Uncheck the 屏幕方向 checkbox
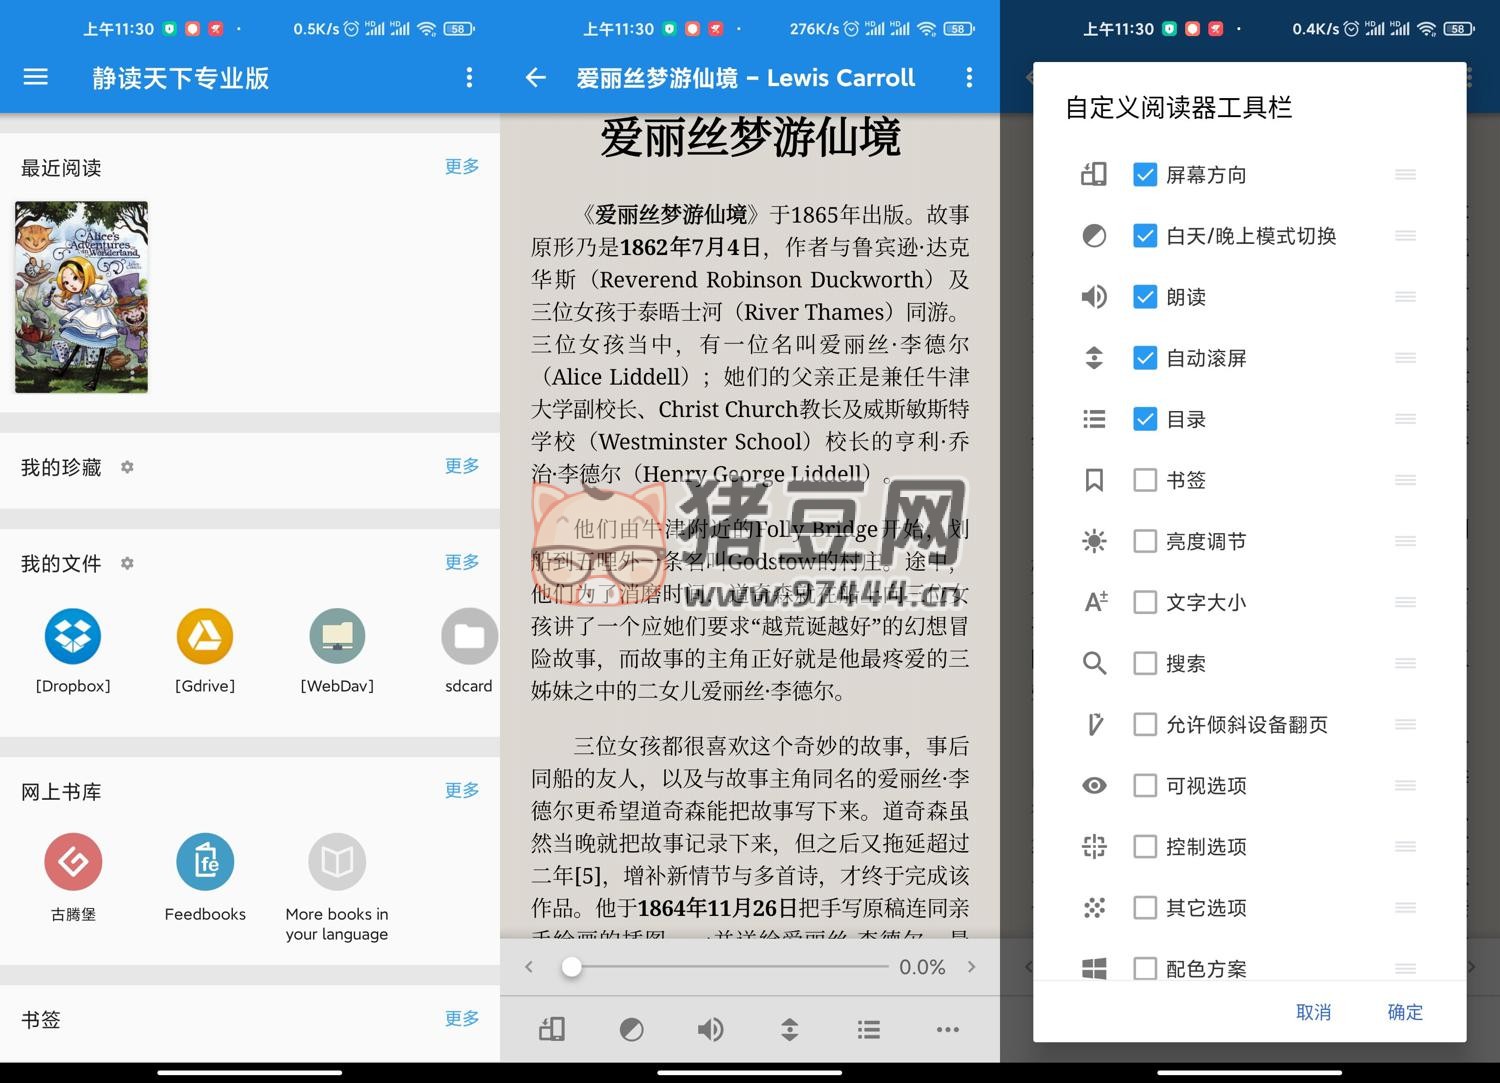Screen dimensions: 1500x1083 pos(1145,175)
